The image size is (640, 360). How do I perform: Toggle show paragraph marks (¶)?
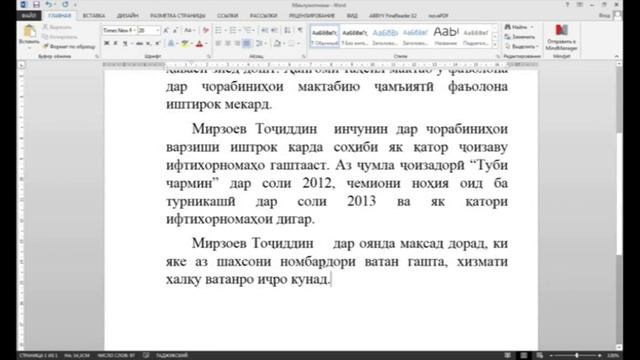tap(300, 31)
